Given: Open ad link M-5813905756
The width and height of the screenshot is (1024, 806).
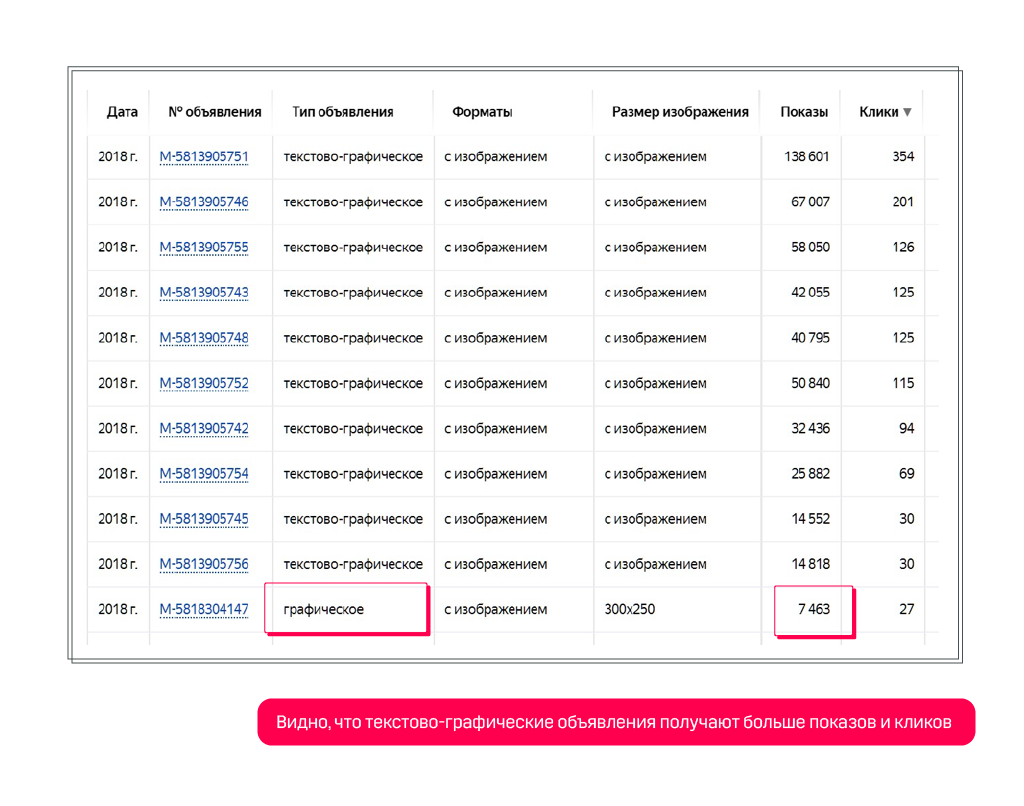Looking at the screenshot, I should pos(204,564).
